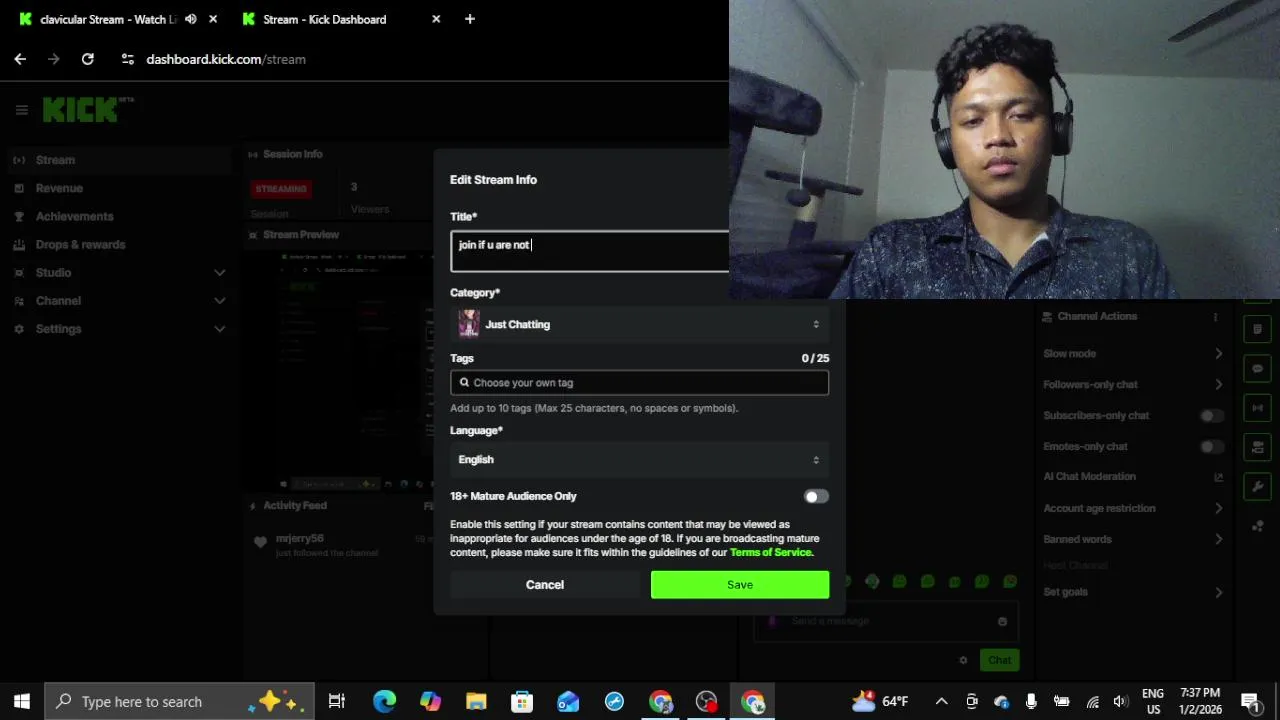Click the browser address bar URL
The image size is (1280, 720).
coord(226,59)
